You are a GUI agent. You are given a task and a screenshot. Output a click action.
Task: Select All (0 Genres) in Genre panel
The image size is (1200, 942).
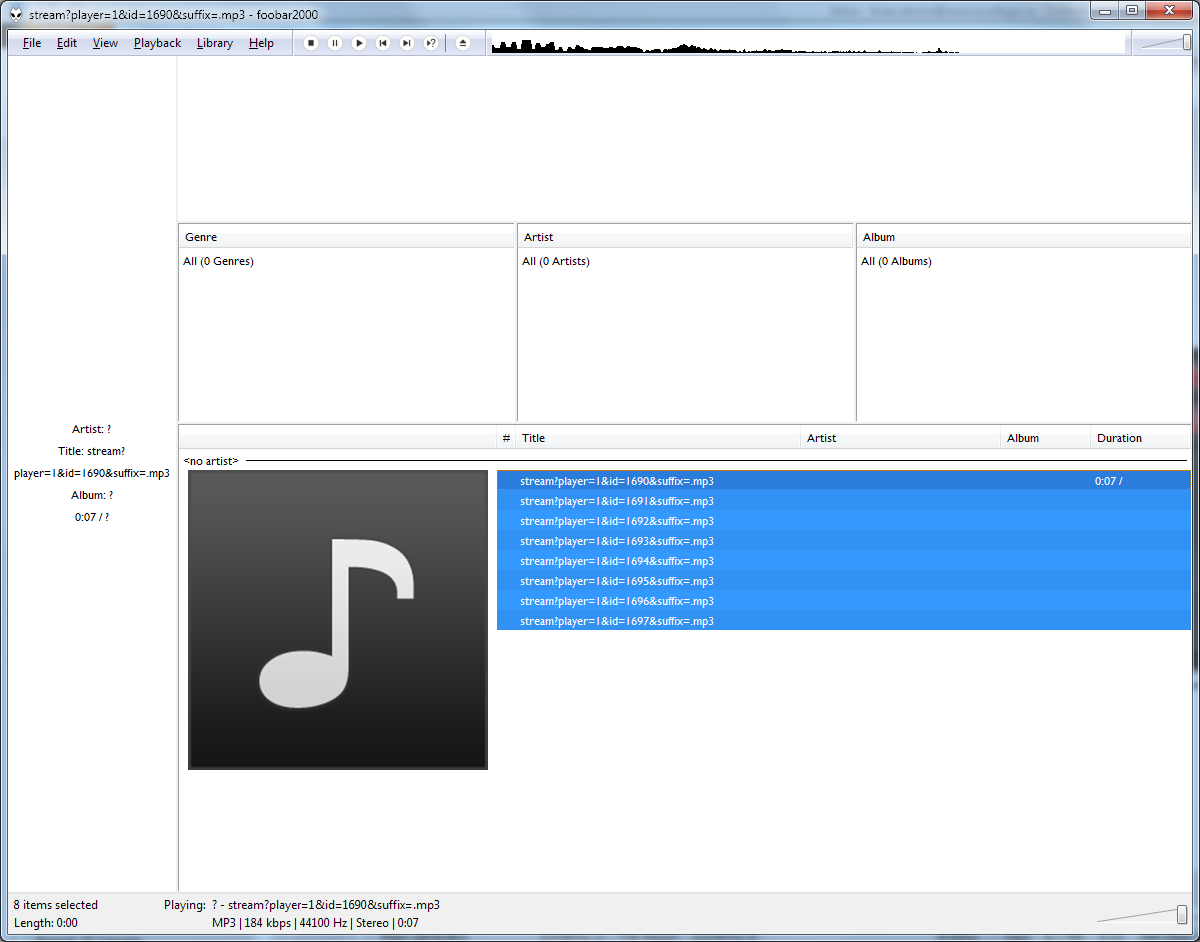(218, 262)
